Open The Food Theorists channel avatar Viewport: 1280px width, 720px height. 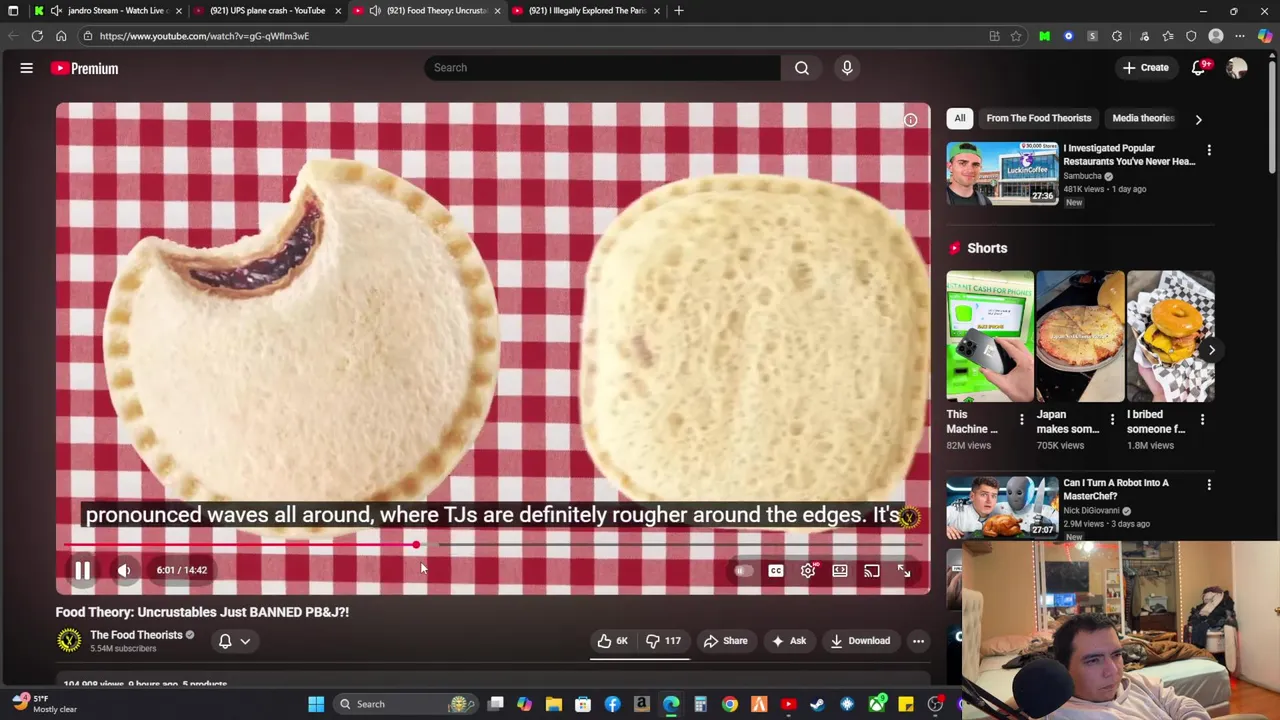pos(69,640)
